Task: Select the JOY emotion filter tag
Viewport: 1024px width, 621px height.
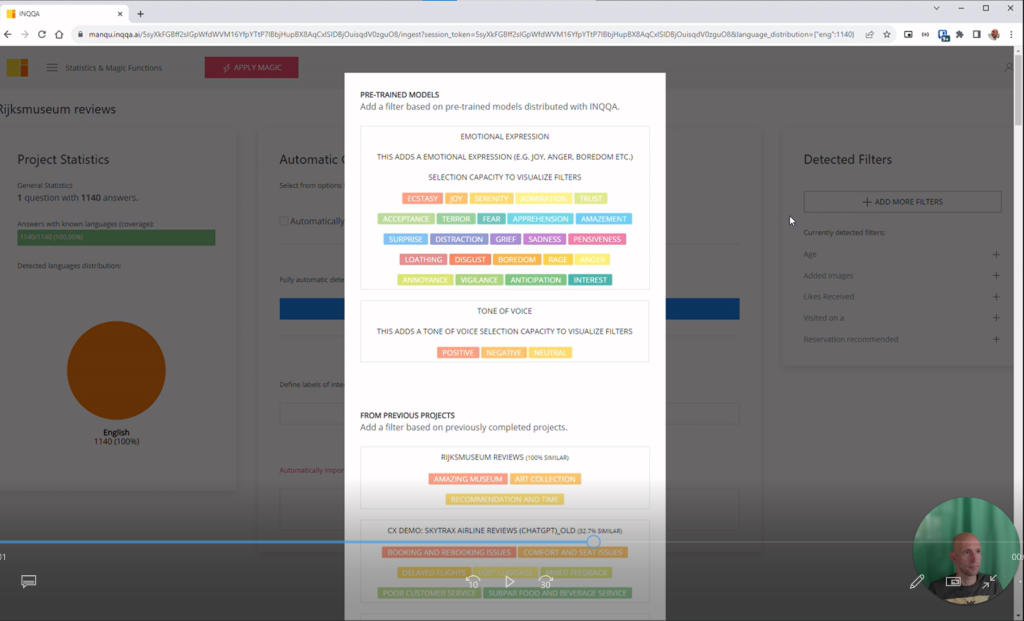Action: pyautogui.click(x=456, y=199)
